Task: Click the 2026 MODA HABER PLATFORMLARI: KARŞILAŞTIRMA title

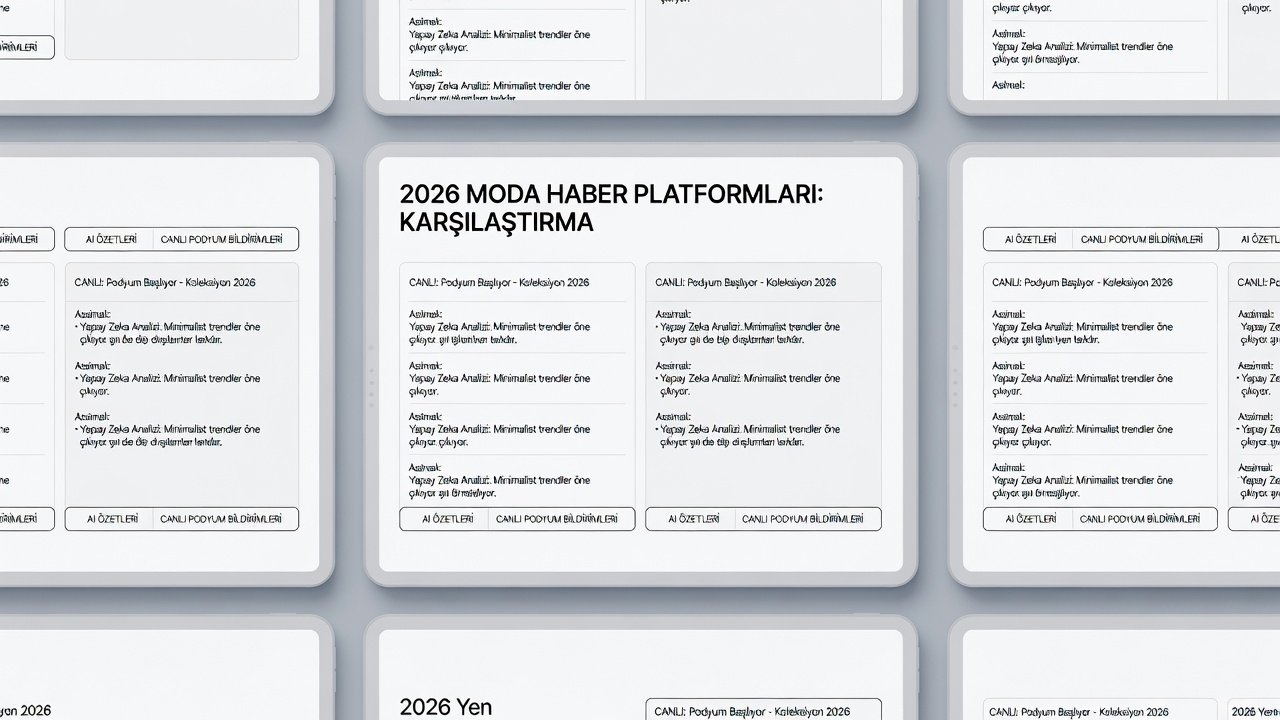Action: pyautogui.click(x=611, y=208)
